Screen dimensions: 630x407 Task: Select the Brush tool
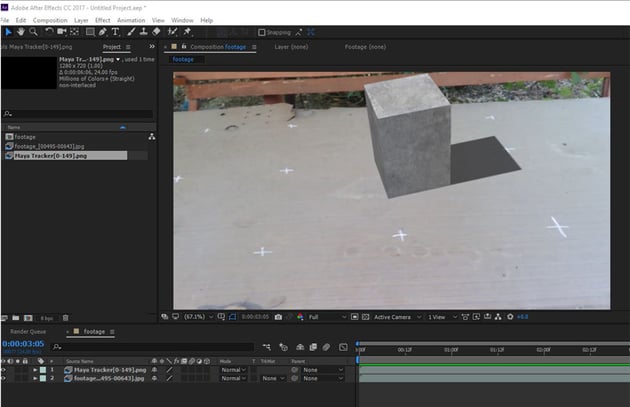(x=131, y=32)
